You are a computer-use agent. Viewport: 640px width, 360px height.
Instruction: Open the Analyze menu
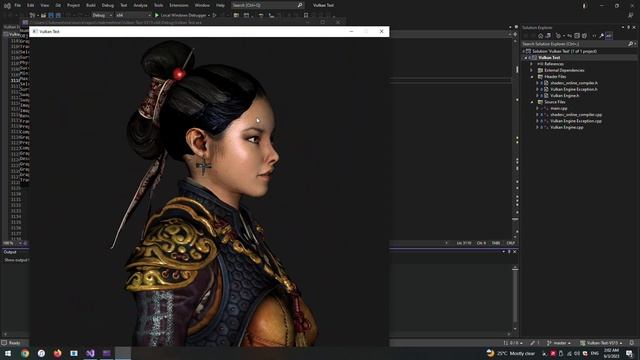pos(140,5)
